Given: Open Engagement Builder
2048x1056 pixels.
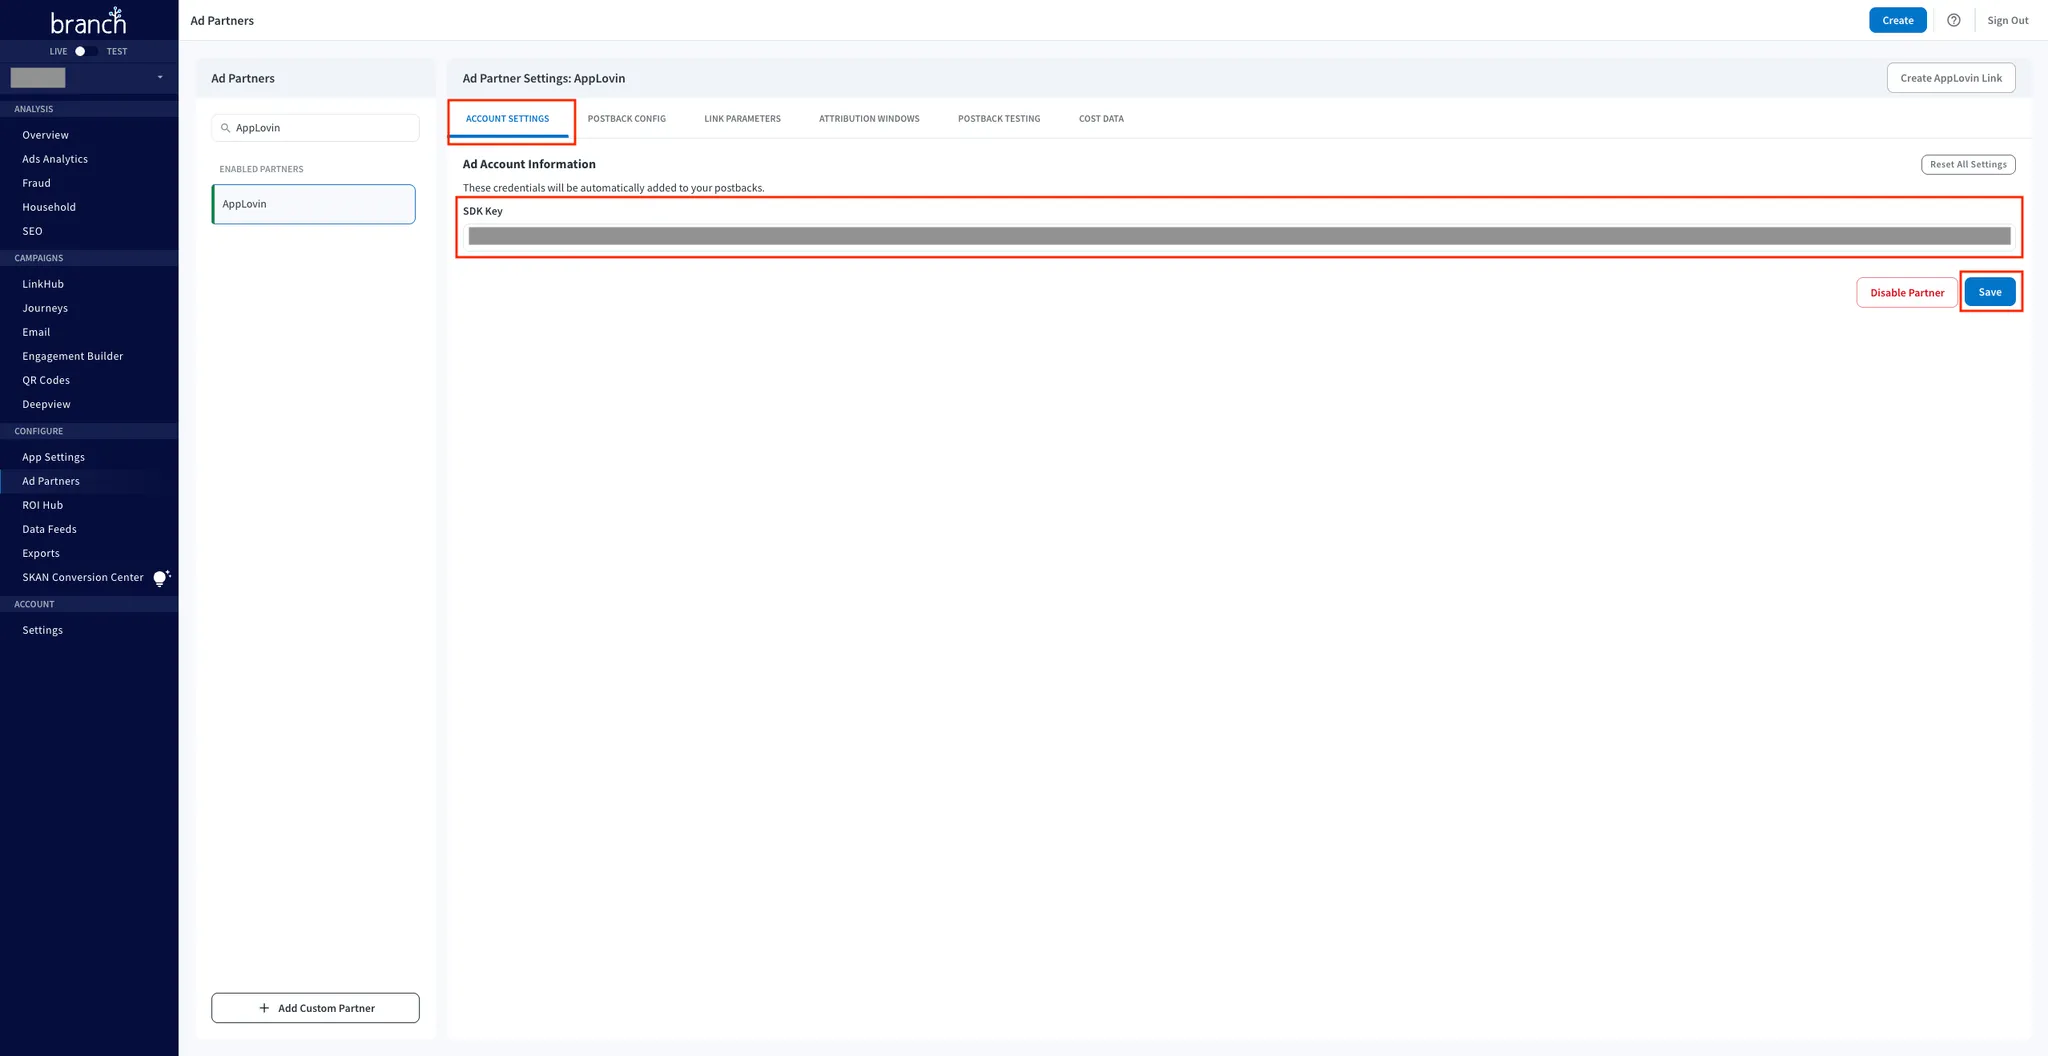Looking at the screenshot, I should 73,356.
